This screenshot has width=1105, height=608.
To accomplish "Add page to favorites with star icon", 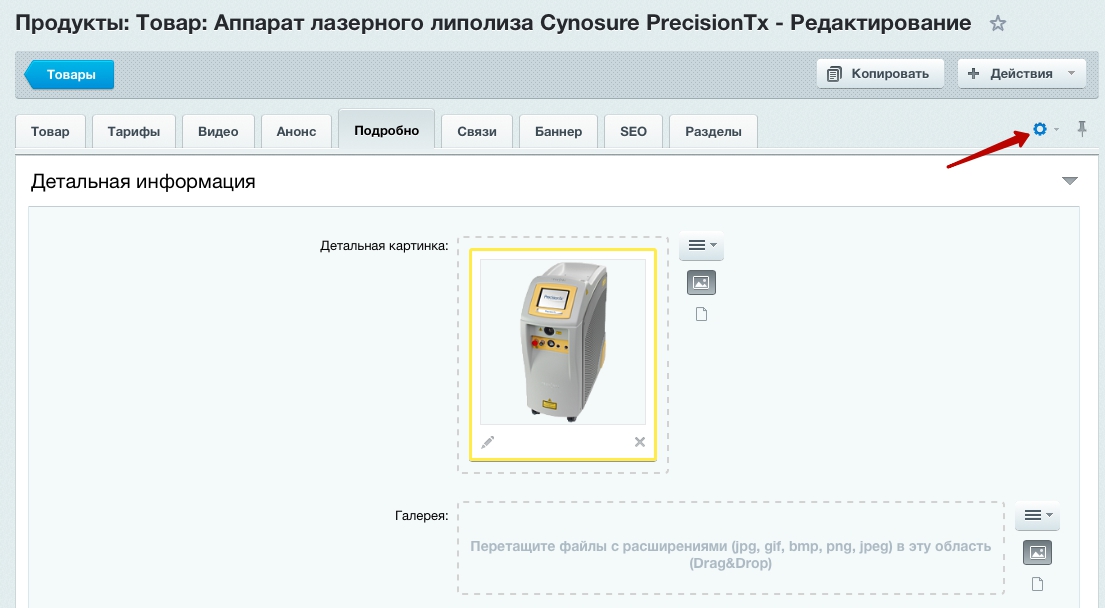I will 997,24.
